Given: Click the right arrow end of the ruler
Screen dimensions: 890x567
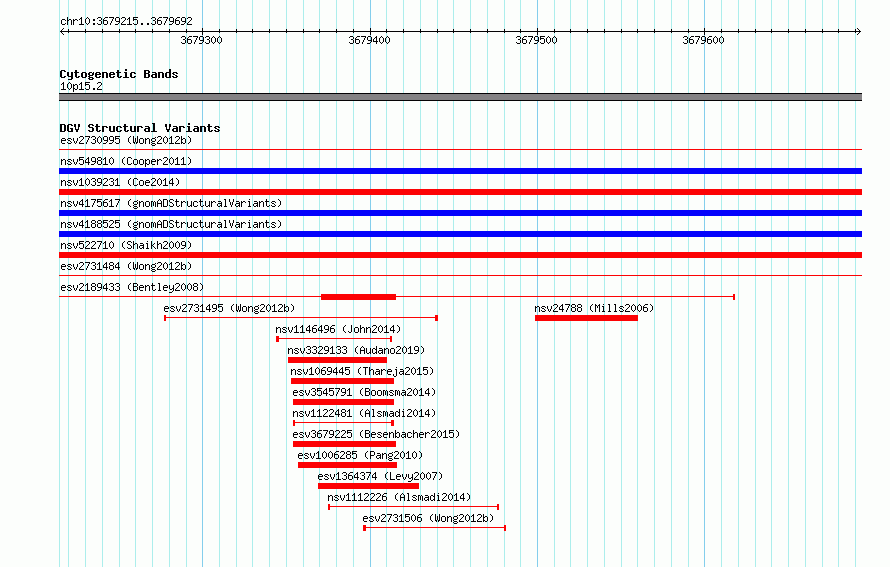Looking at the screenshot, I should [859, 31].
